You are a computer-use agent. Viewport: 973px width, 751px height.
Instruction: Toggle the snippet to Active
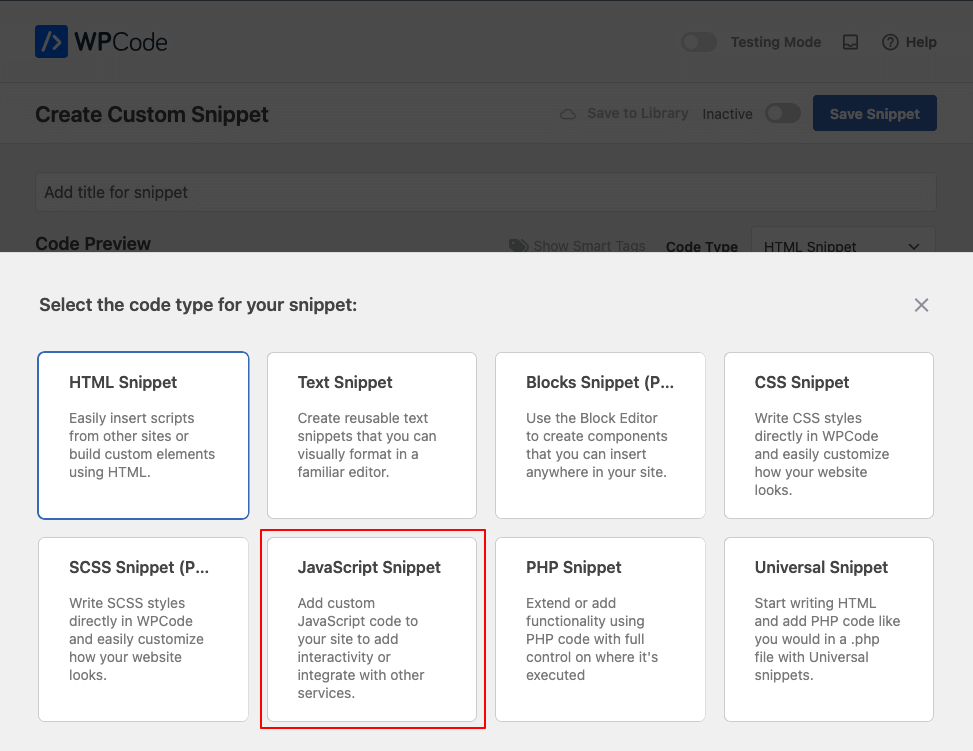[783, 113]
